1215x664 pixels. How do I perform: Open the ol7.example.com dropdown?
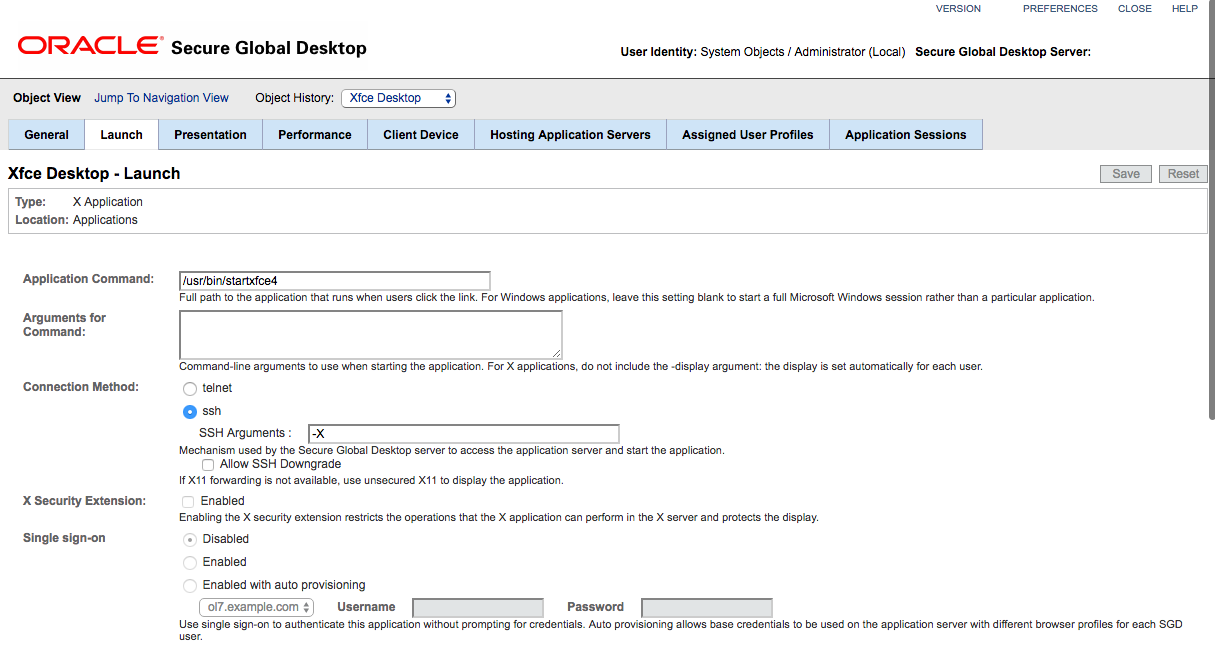257,608
